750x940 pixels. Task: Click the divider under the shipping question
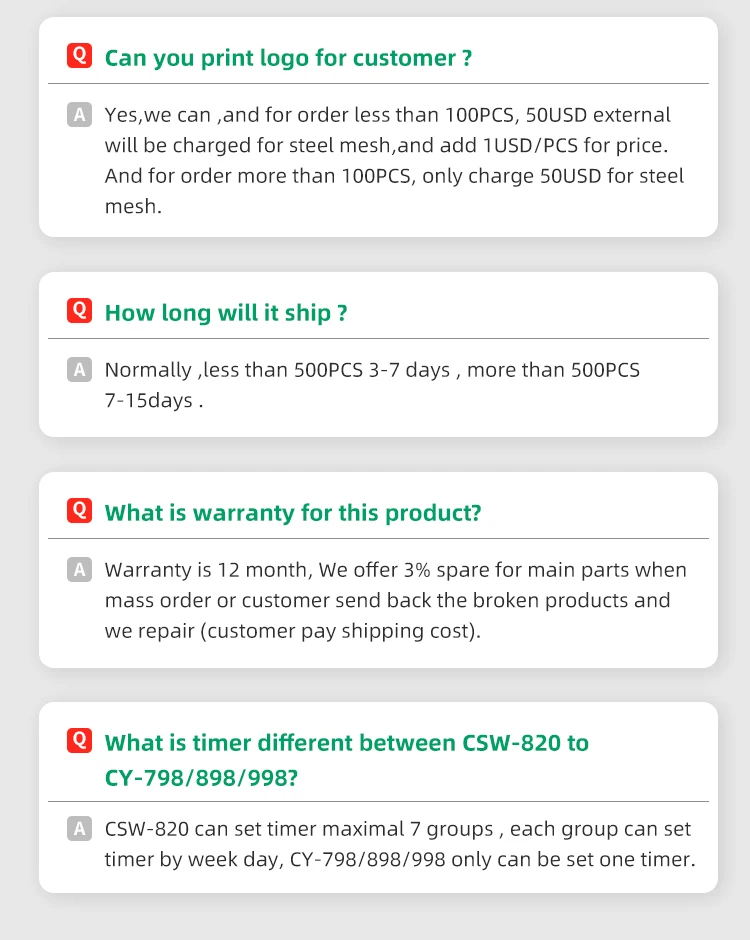tap(378, 339)
